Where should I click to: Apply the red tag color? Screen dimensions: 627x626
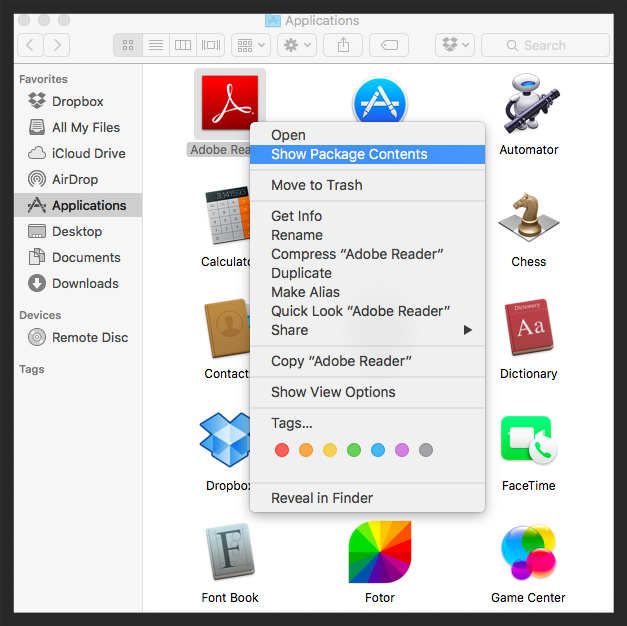282,450
